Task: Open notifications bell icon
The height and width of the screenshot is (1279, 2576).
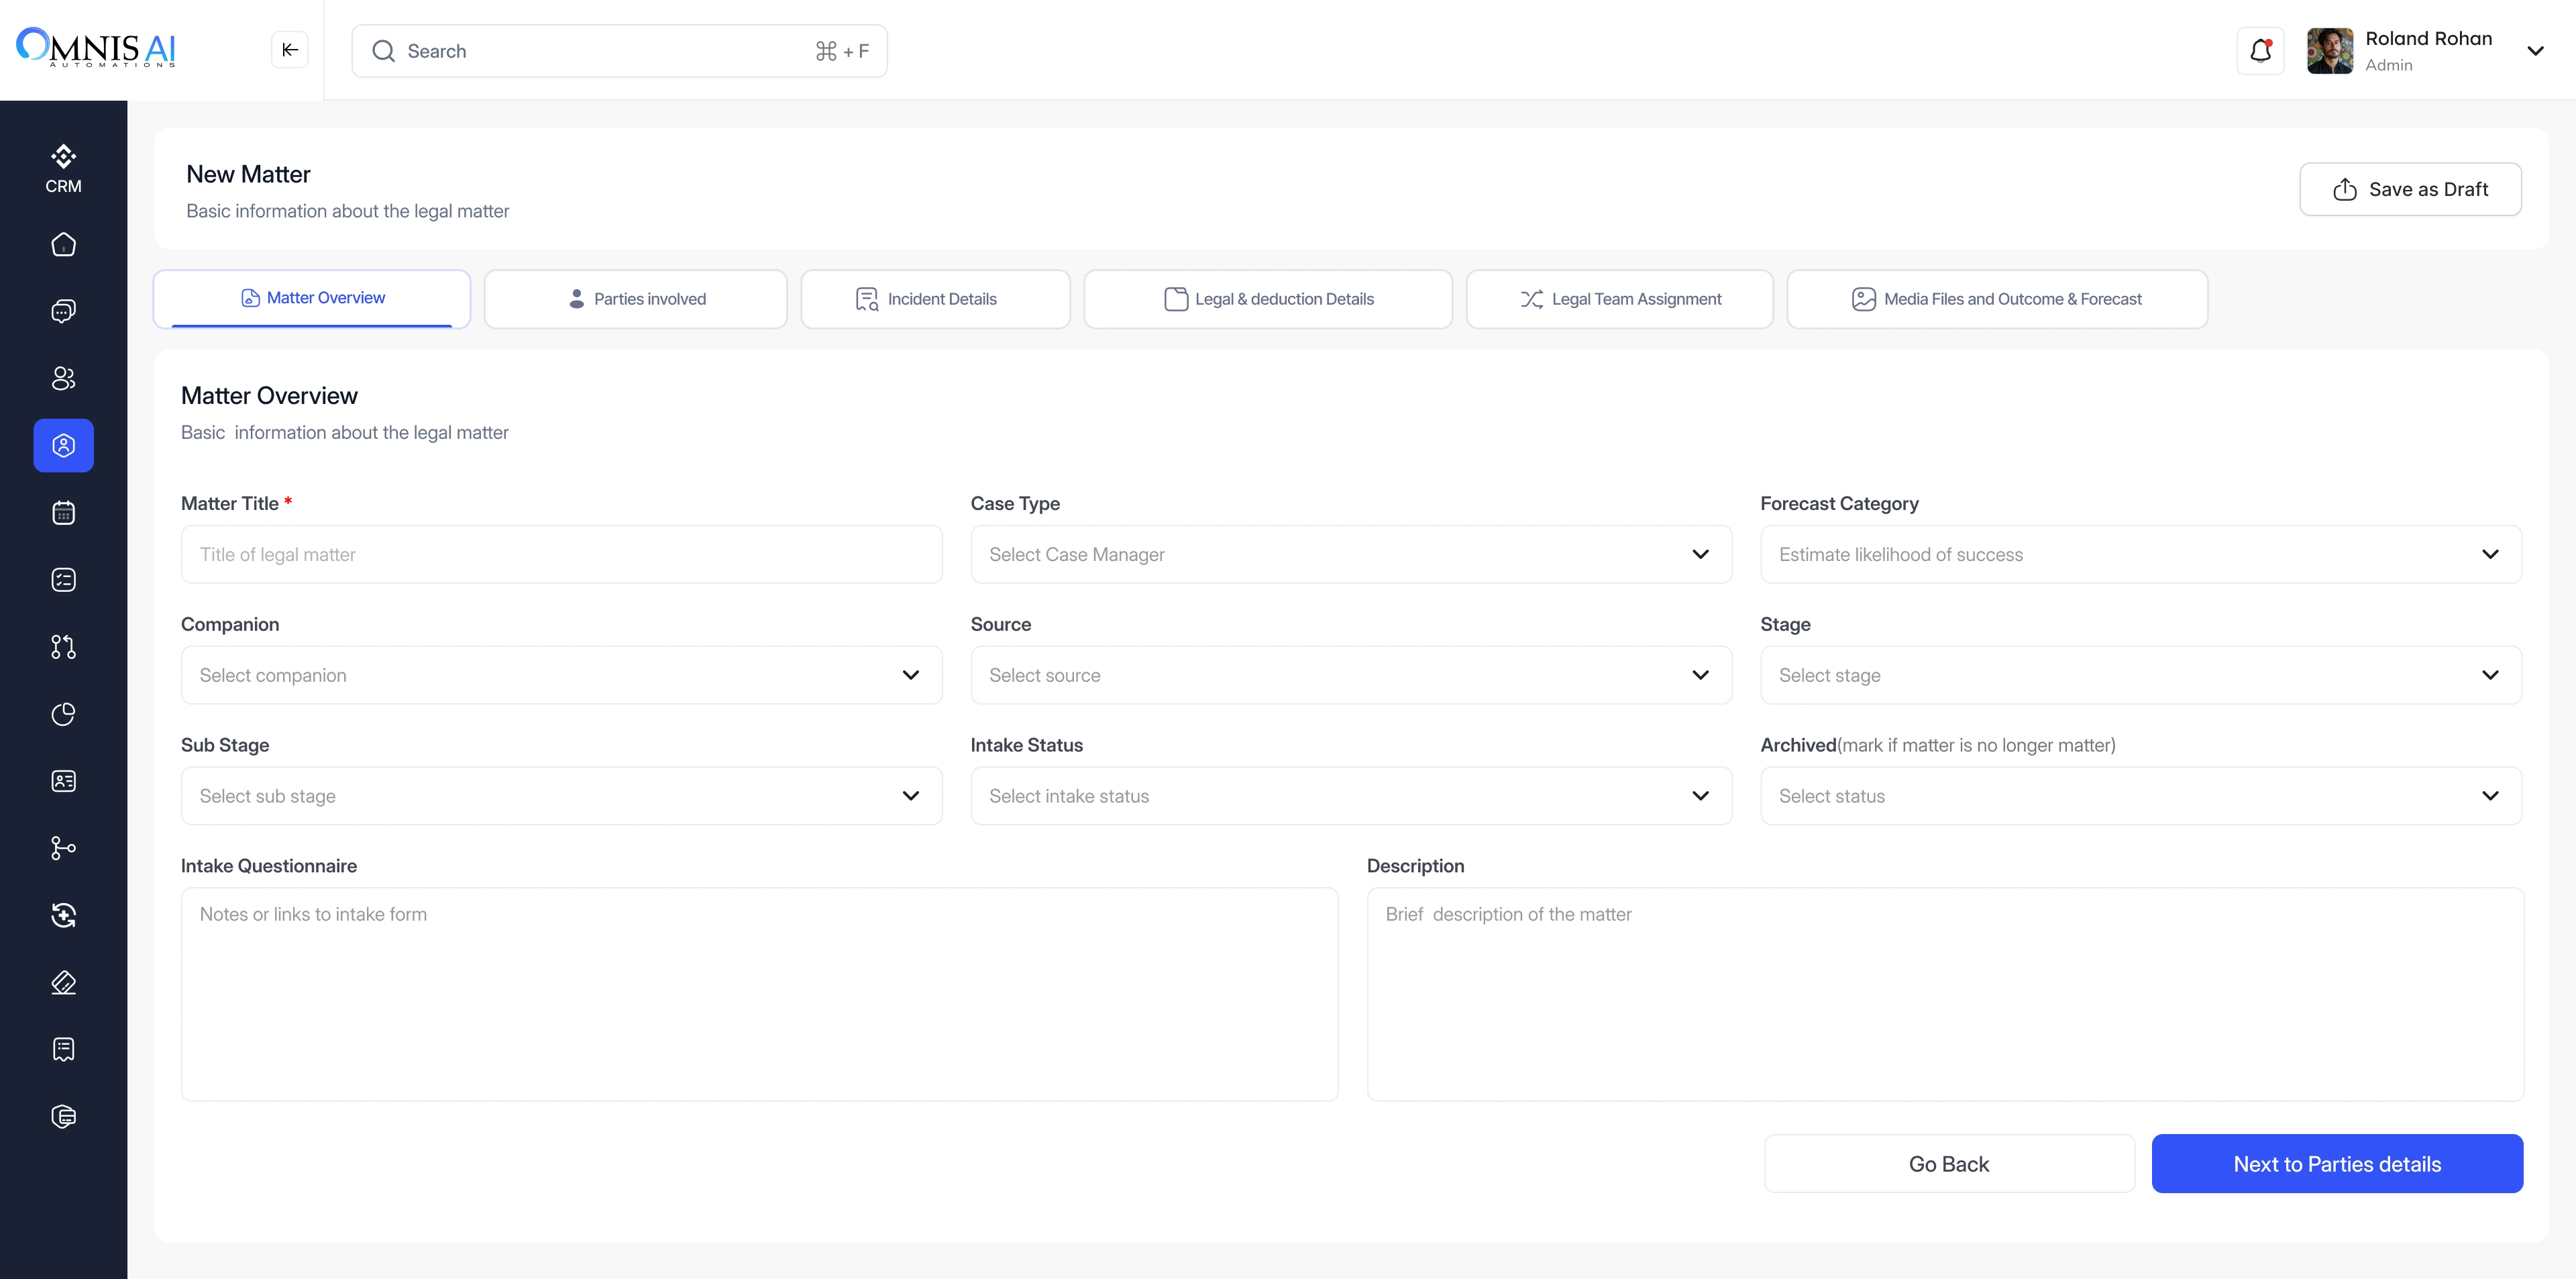Action: coord(2260,51)
